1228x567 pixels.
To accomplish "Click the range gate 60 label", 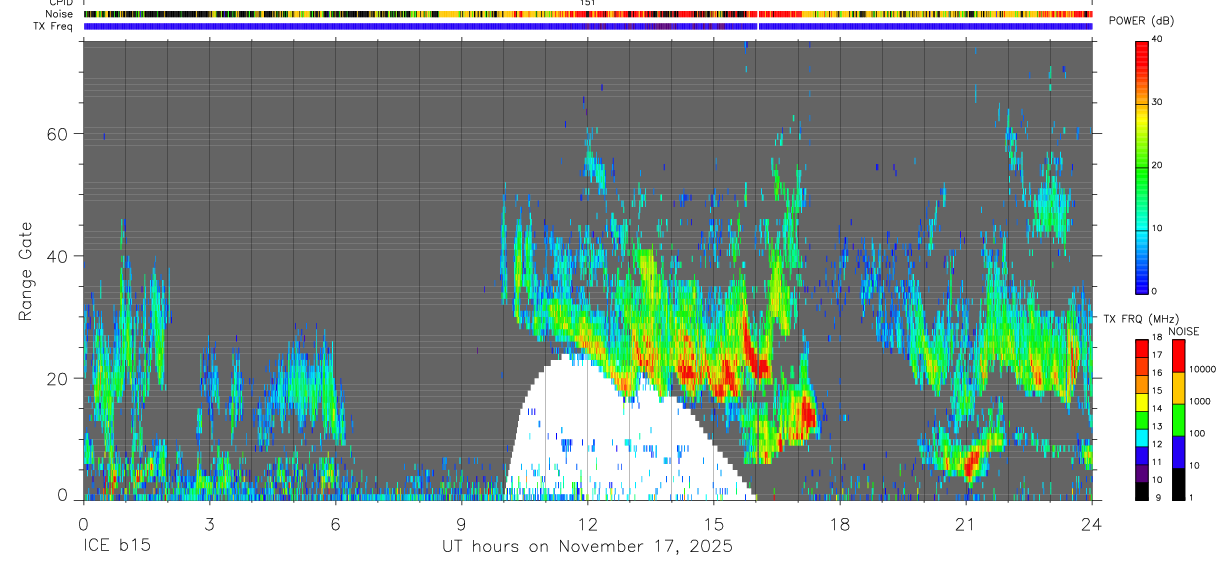I will [x=56, y=134].
